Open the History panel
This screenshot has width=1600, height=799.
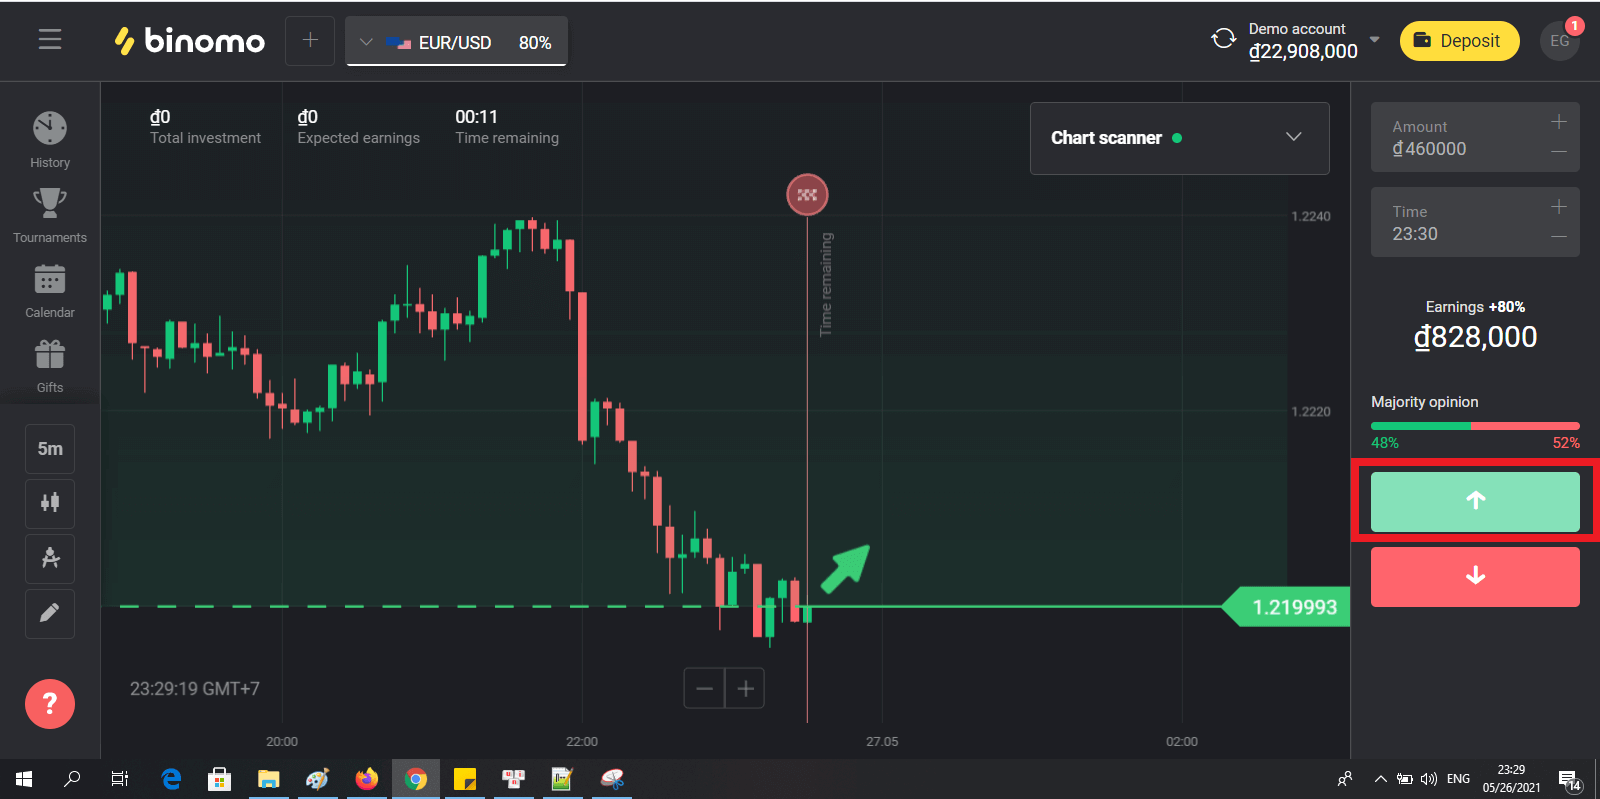[50, 139]
